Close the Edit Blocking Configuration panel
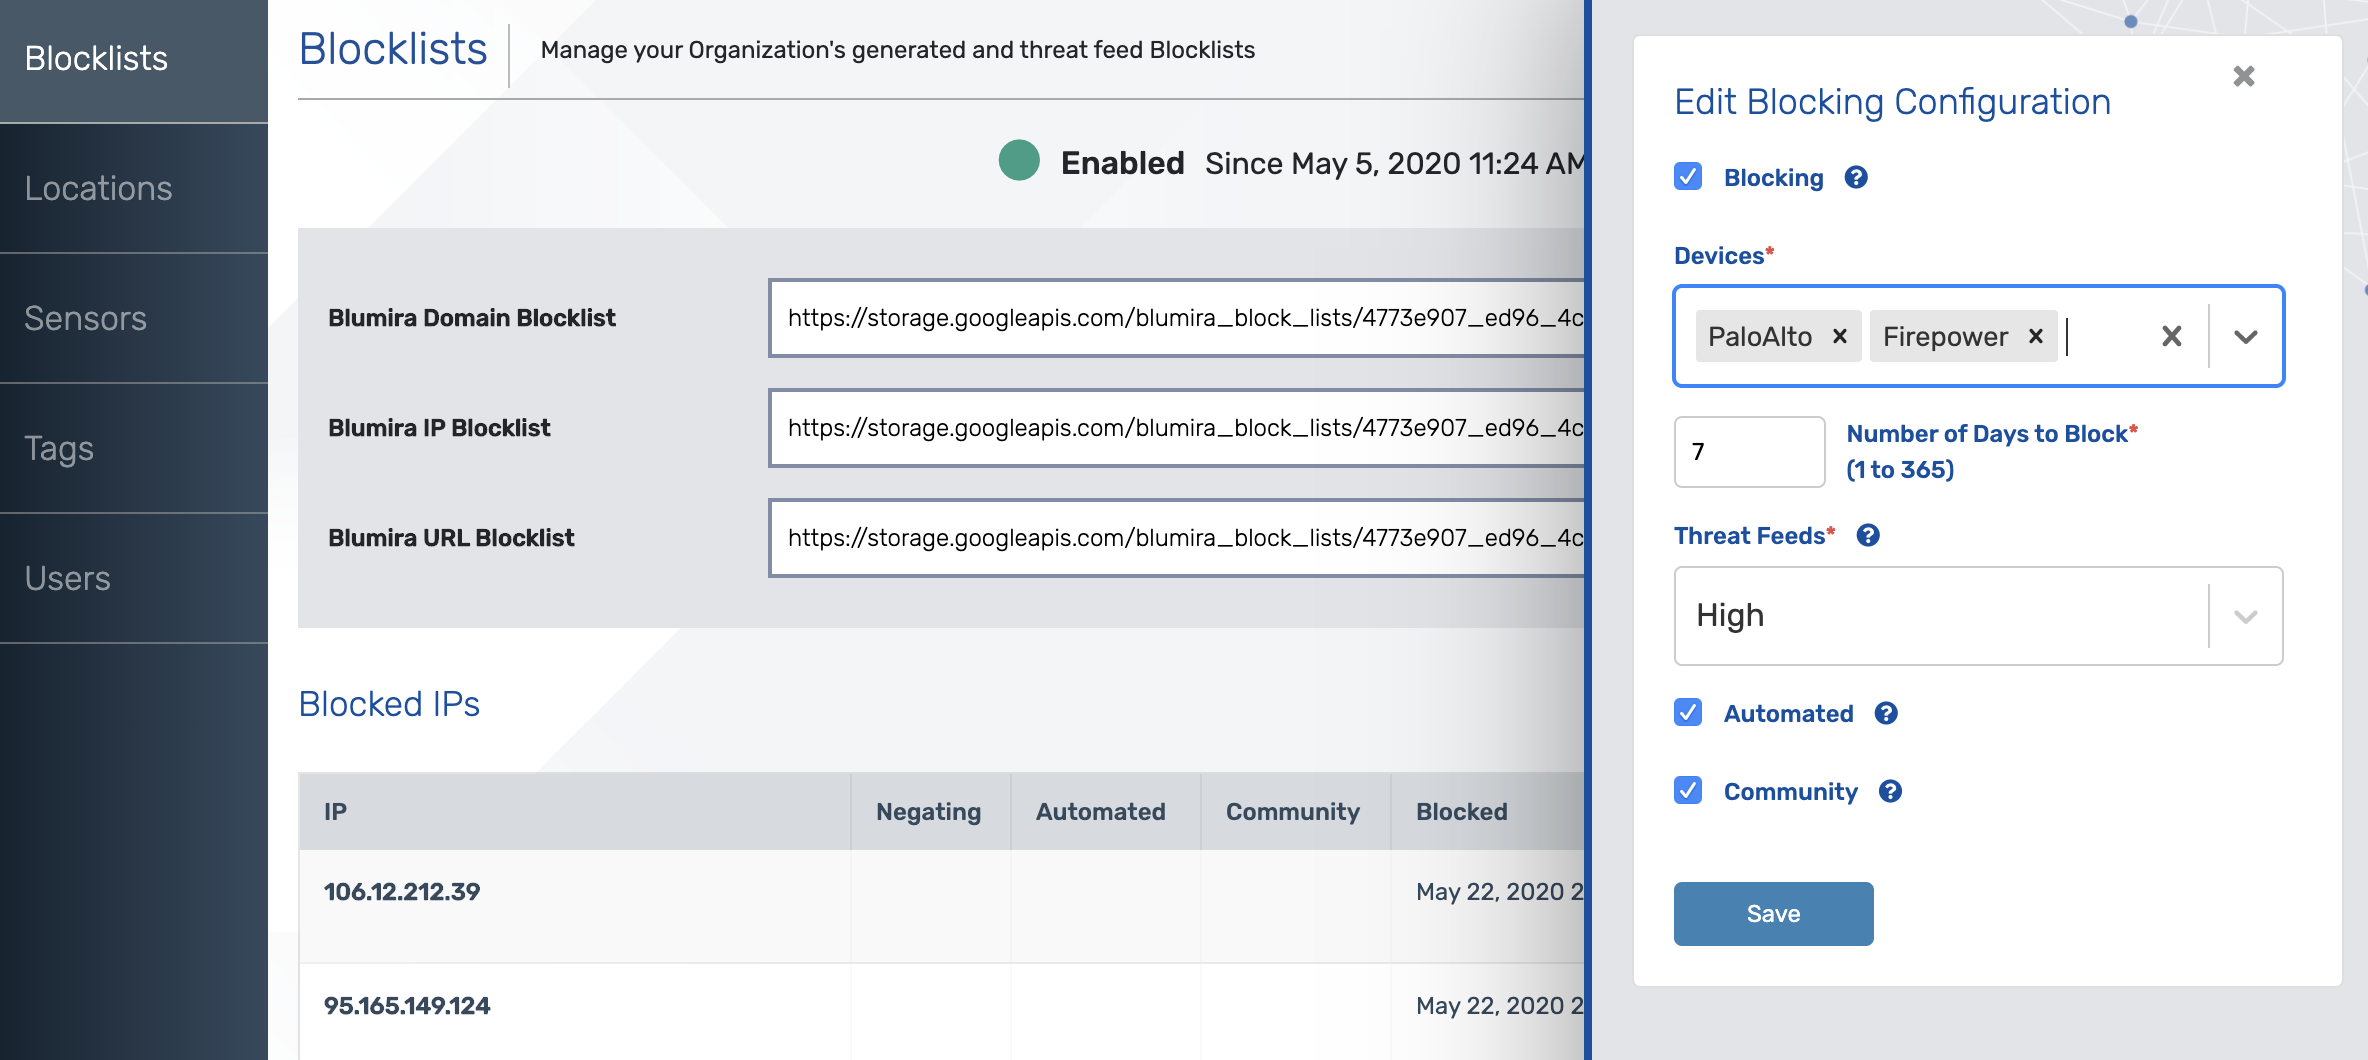Image resolution: width=2368 pixels, height=1060 pixels. coord(2243,76)
